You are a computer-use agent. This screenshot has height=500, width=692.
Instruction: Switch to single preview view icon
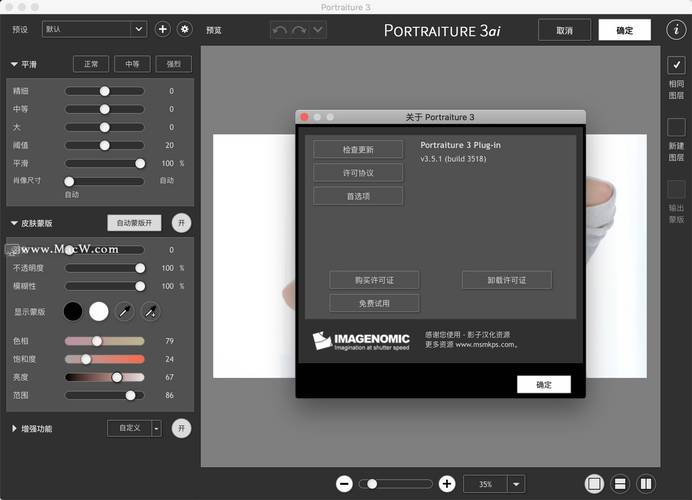[x=594, y=484]
